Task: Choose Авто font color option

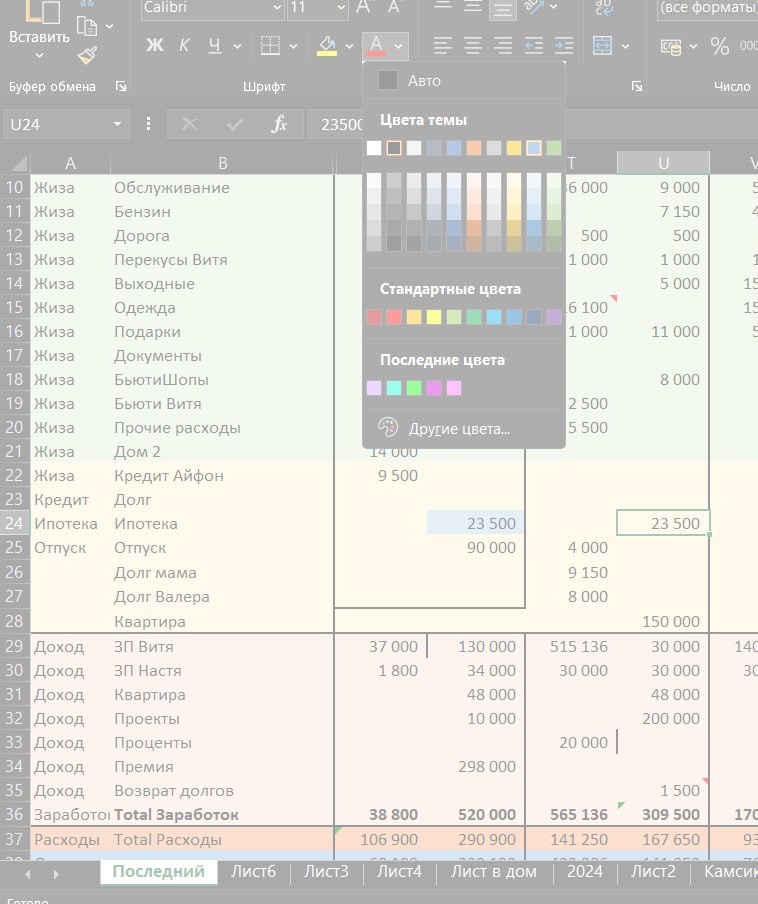Action: pos(464,81)
